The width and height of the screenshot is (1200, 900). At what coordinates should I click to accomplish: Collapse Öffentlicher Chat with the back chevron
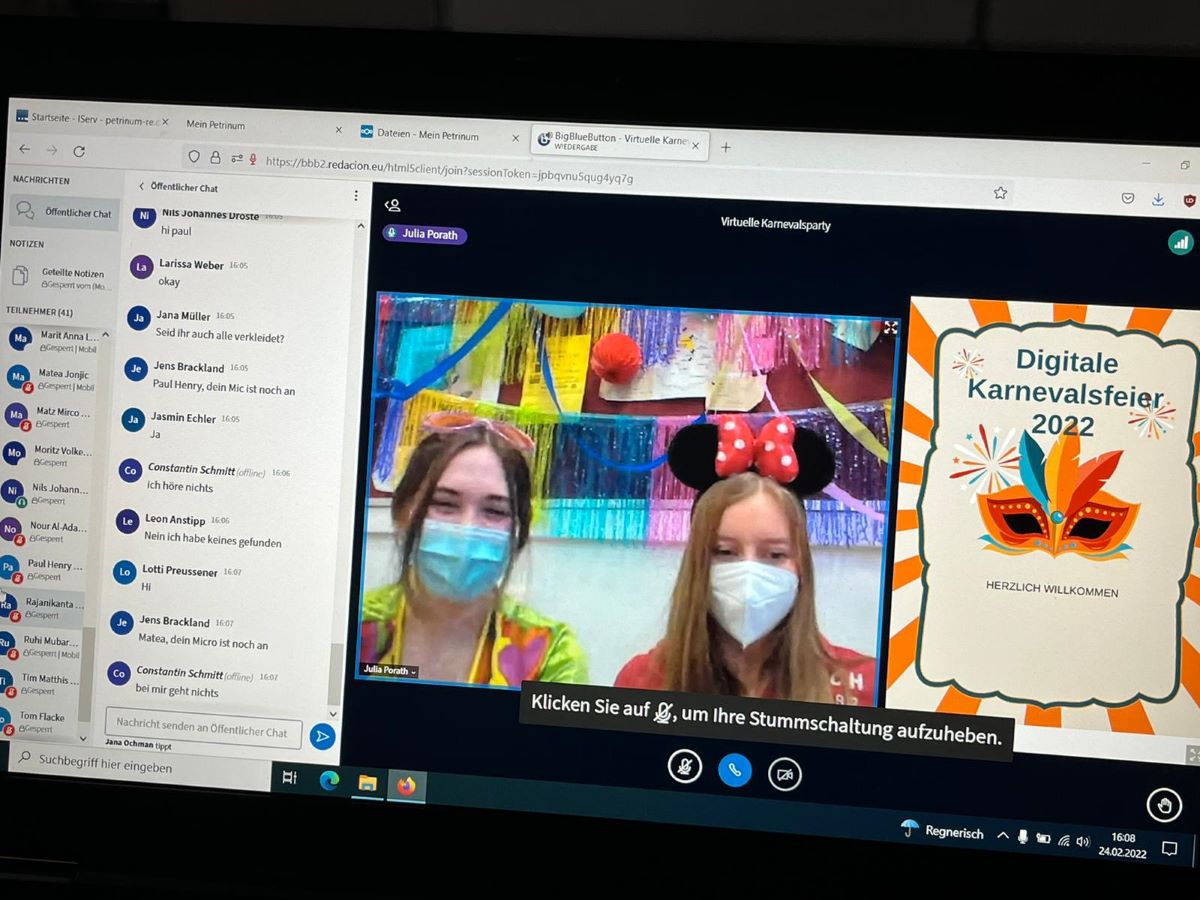(x=142, y=186)
